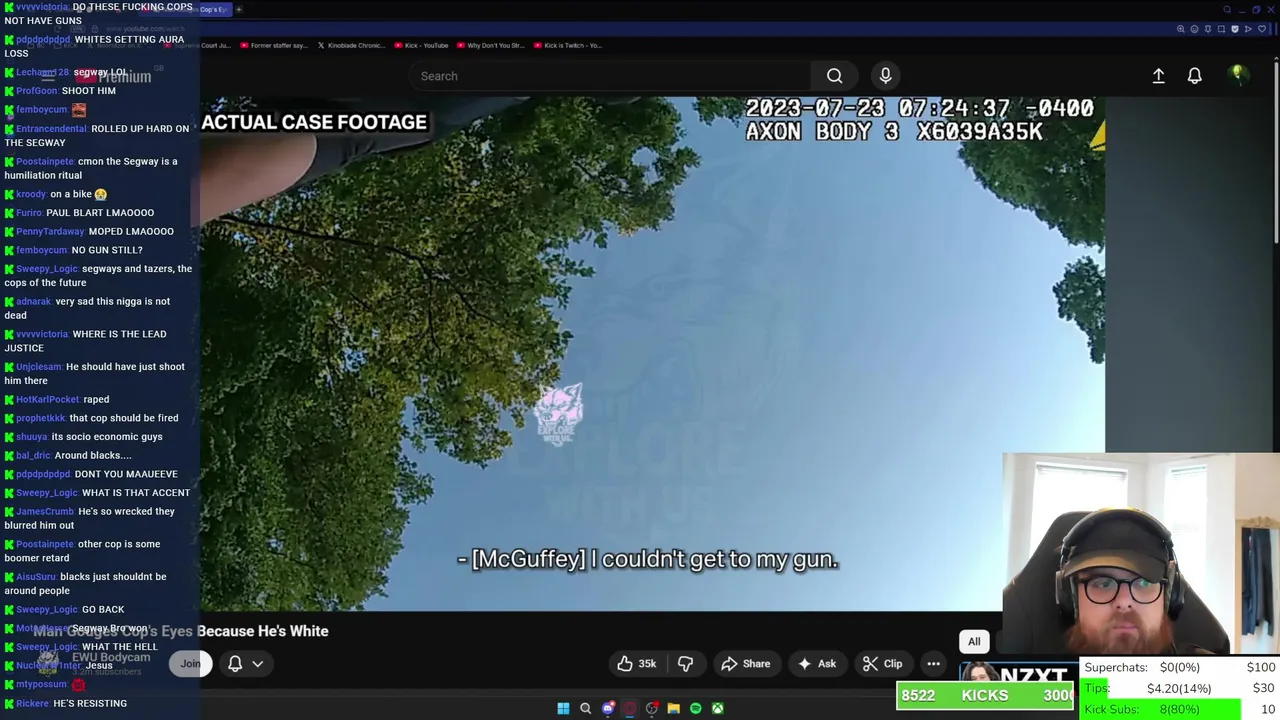
Task: Open 'Kick is Twitch - Yo...' bookmark
Action: (567, 45)
